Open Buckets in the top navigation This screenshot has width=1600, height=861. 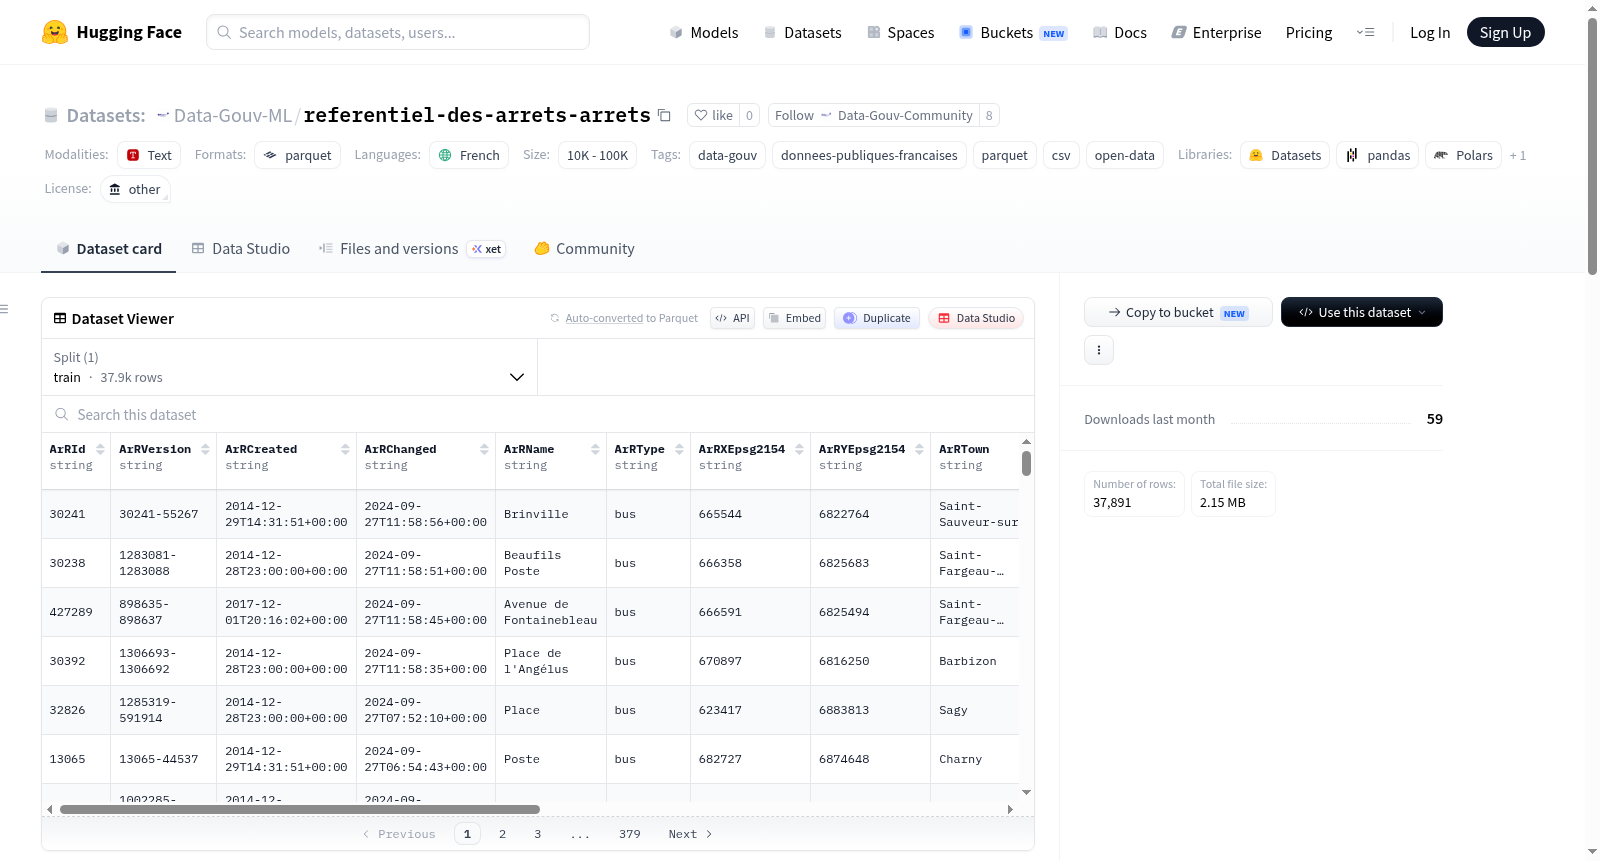[1013, 32]
